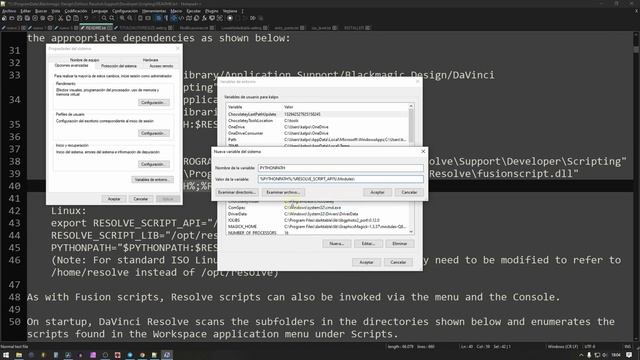The width and height of the screenshot is (640, 360).
Task: Open File Explorer from the taskbar
Action: 19,355
